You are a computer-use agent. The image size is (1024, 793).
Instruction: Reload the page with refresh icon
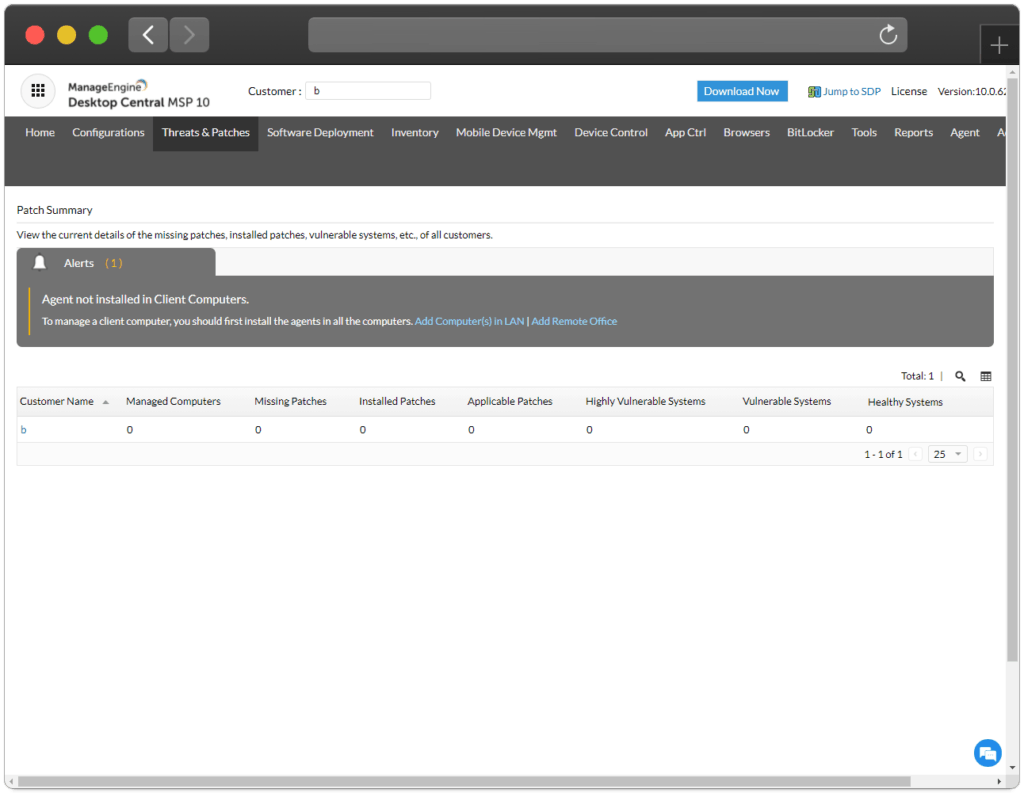(888, 35)
